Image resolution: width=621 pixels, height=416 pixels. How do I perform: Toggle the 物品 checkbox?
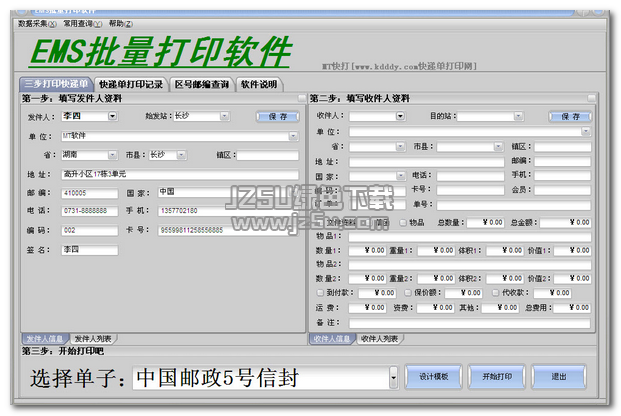[403, 223]
